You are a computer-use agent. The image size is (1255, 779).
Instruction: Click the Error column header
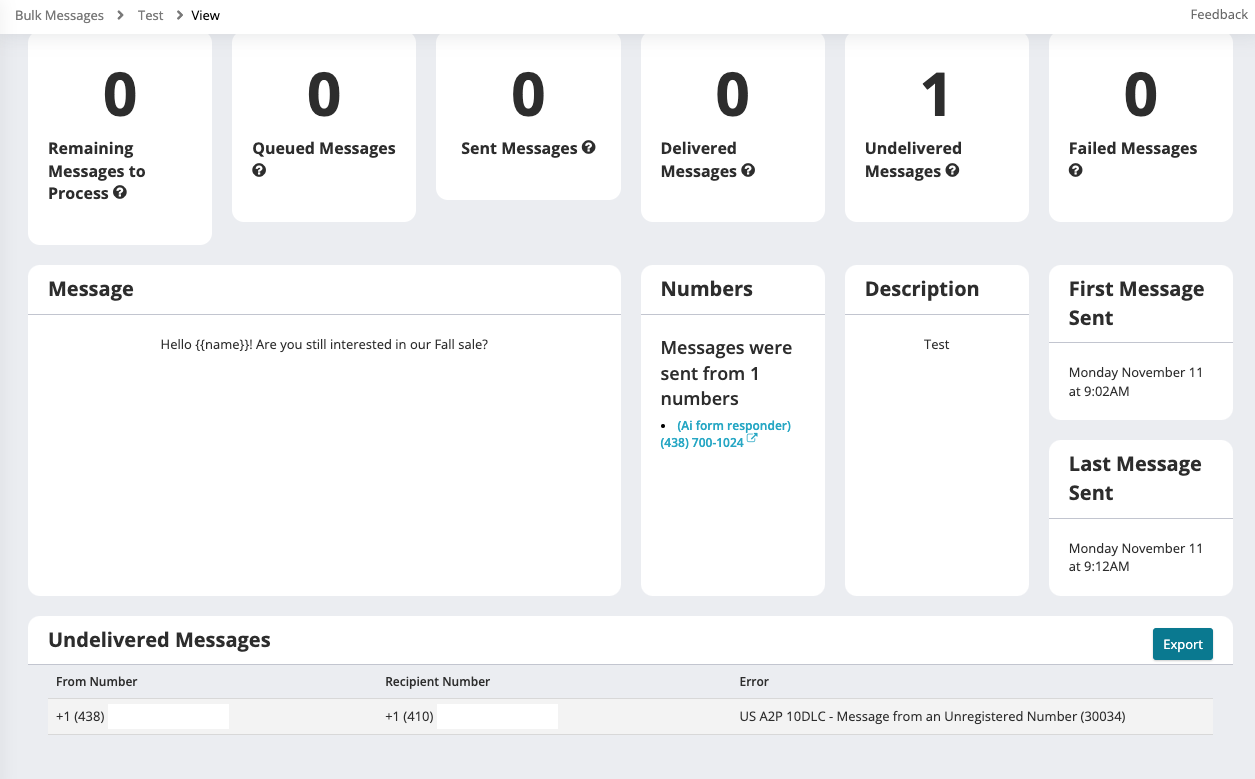coord(754,682)
